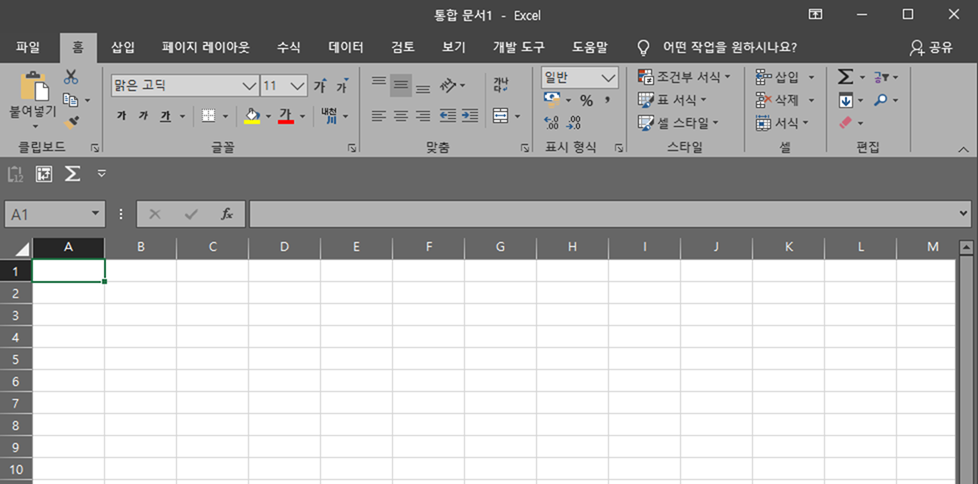Click the Paste (붙여넣기) clipboard icon

click(34, 85)
